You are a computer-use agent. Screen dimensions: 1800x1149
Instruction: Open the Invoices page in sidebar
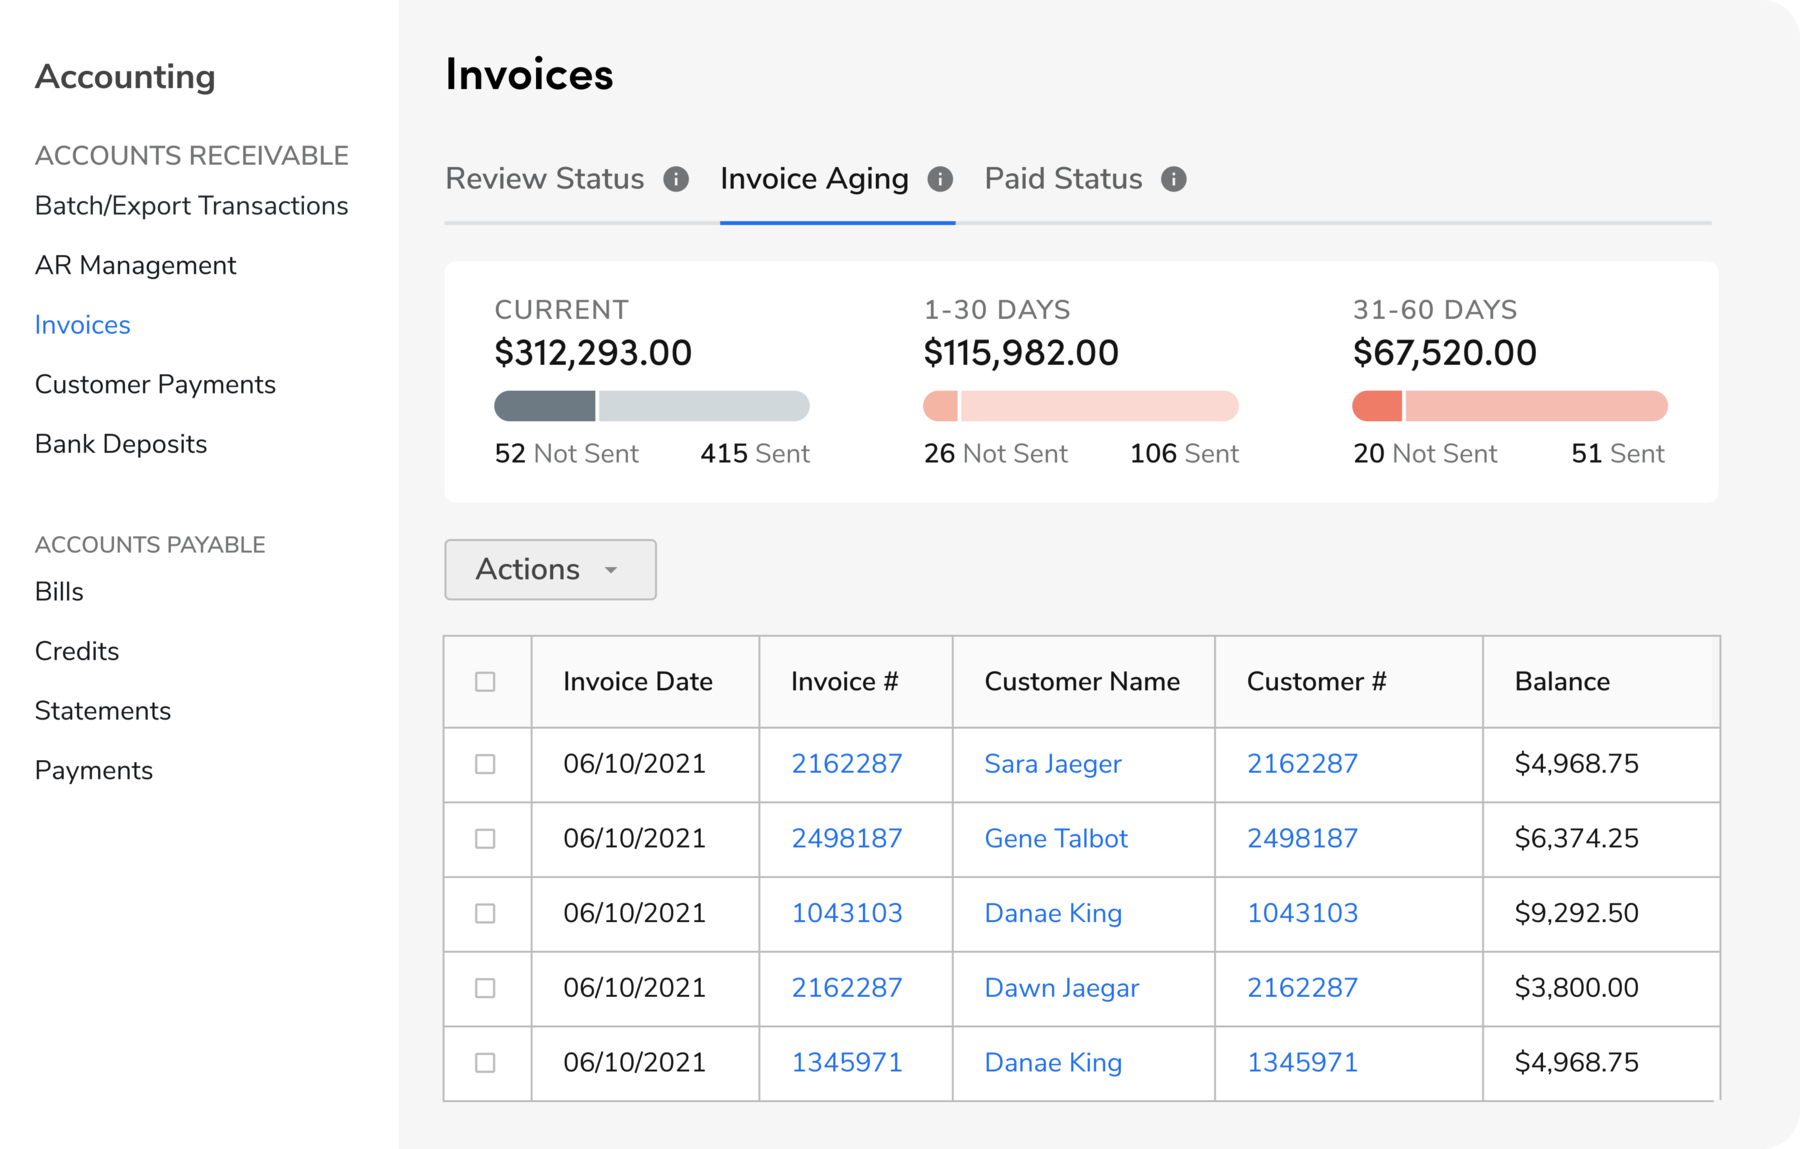pos(82,324)
